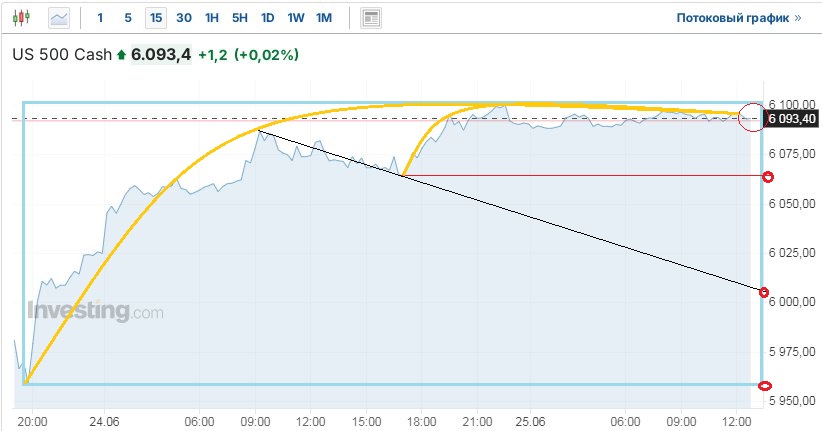The height and width of the screenshot is (431, 822).
Task: Choose the 1M interval
Action: (x=324, y=18)
